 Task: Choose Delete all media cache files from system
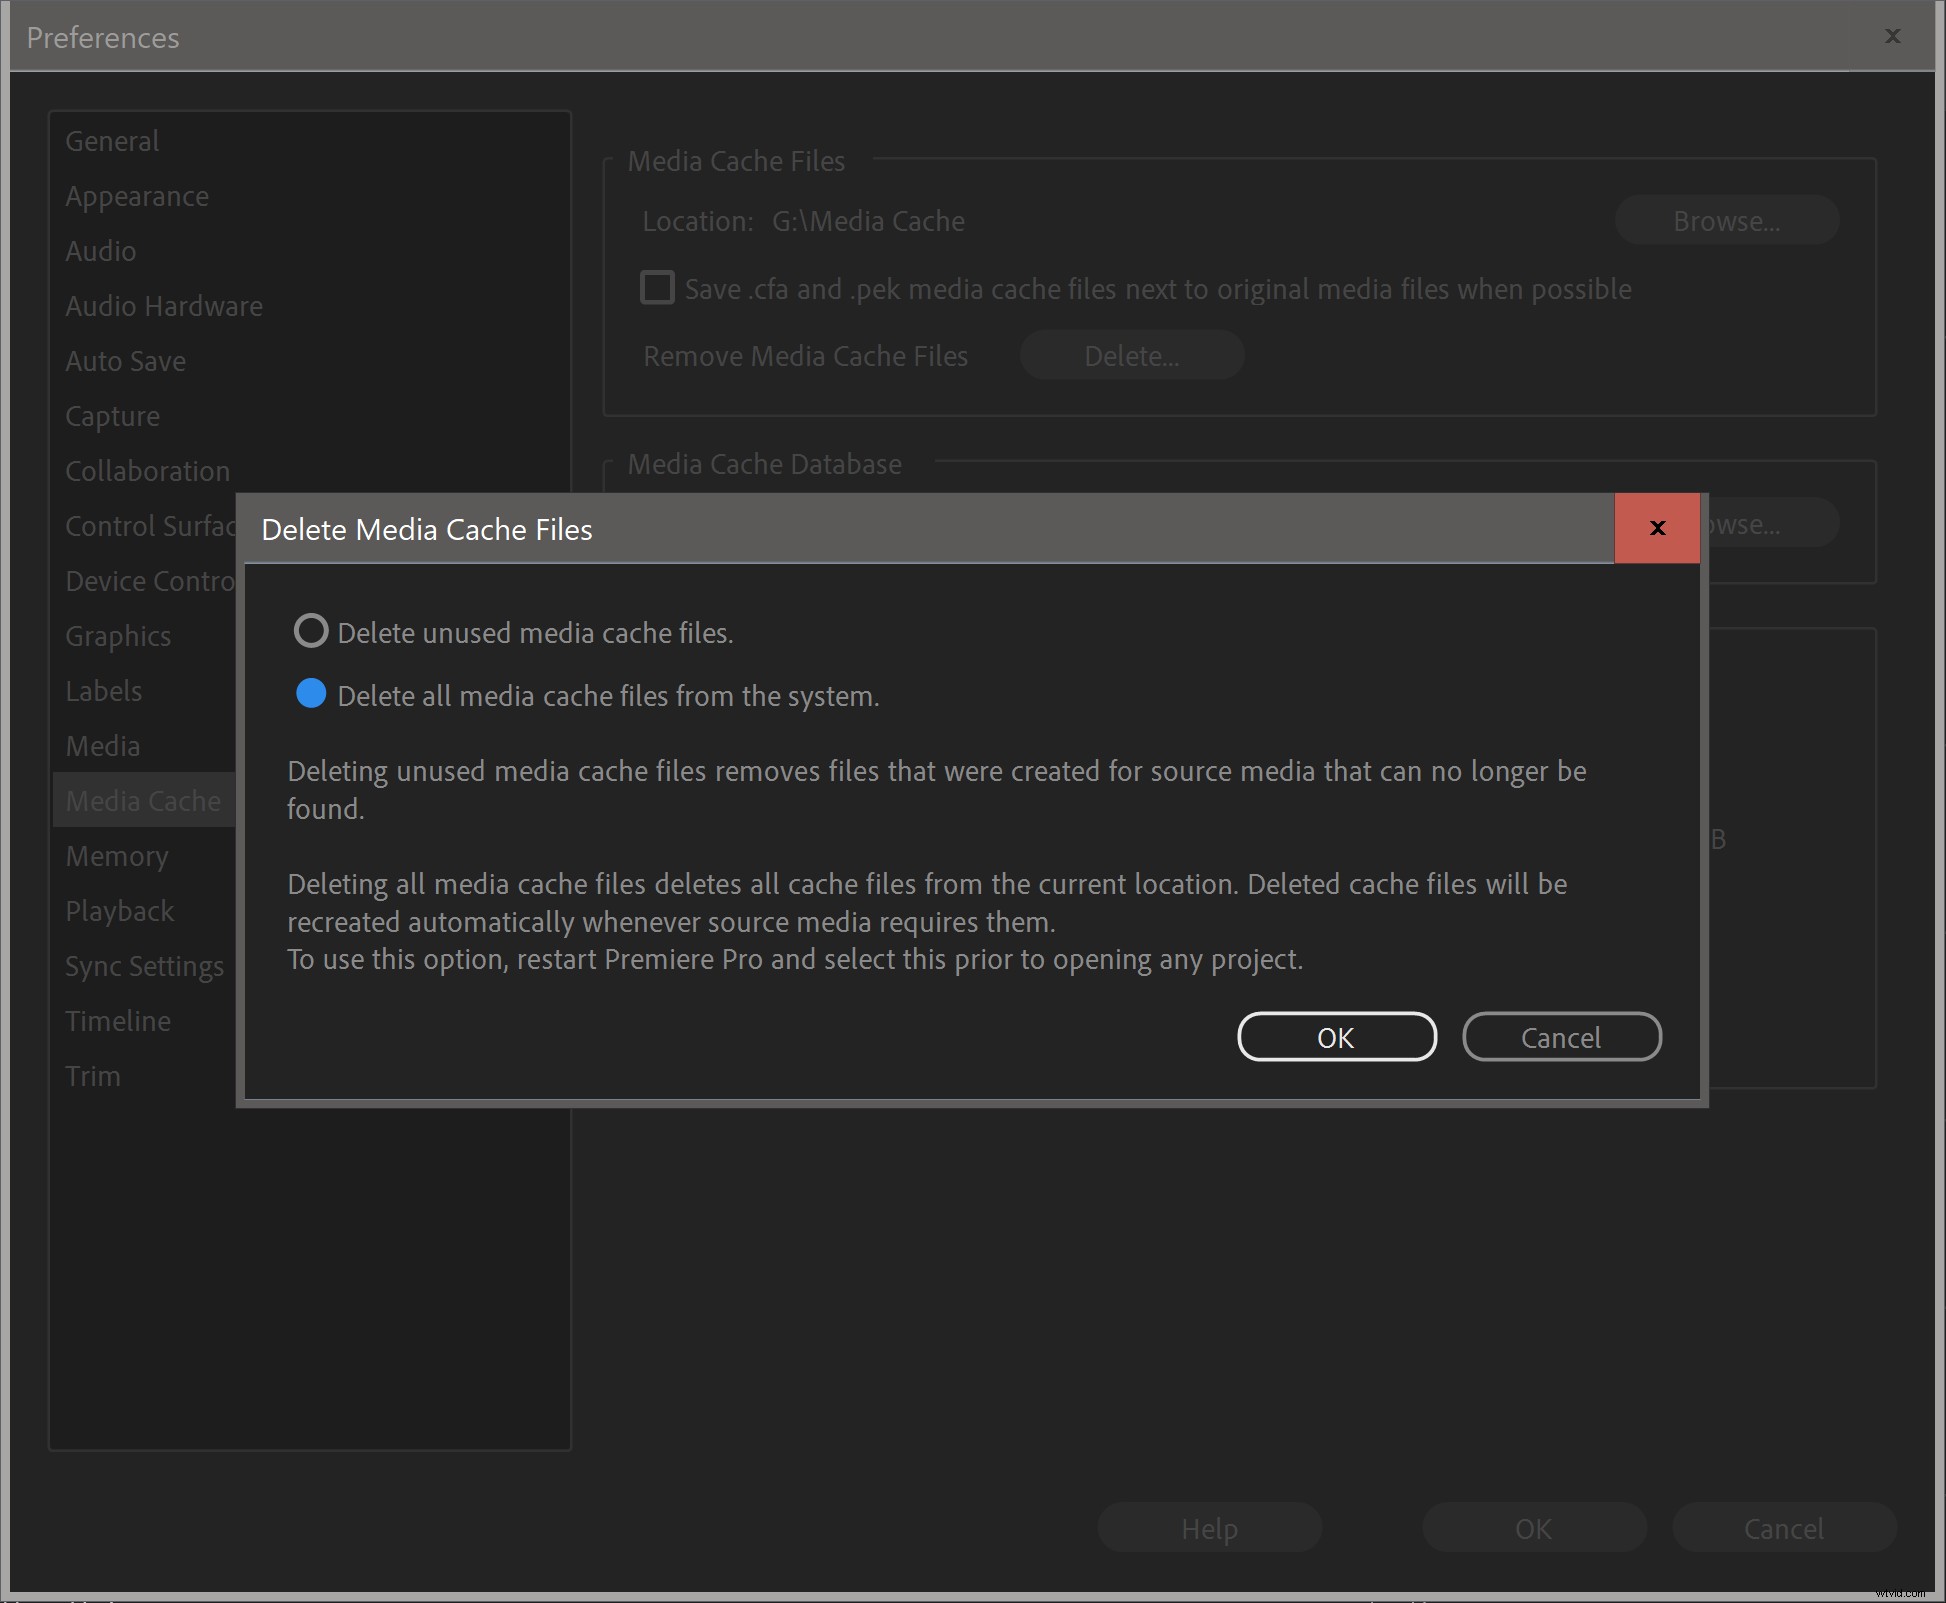click(x=310, y=695)
